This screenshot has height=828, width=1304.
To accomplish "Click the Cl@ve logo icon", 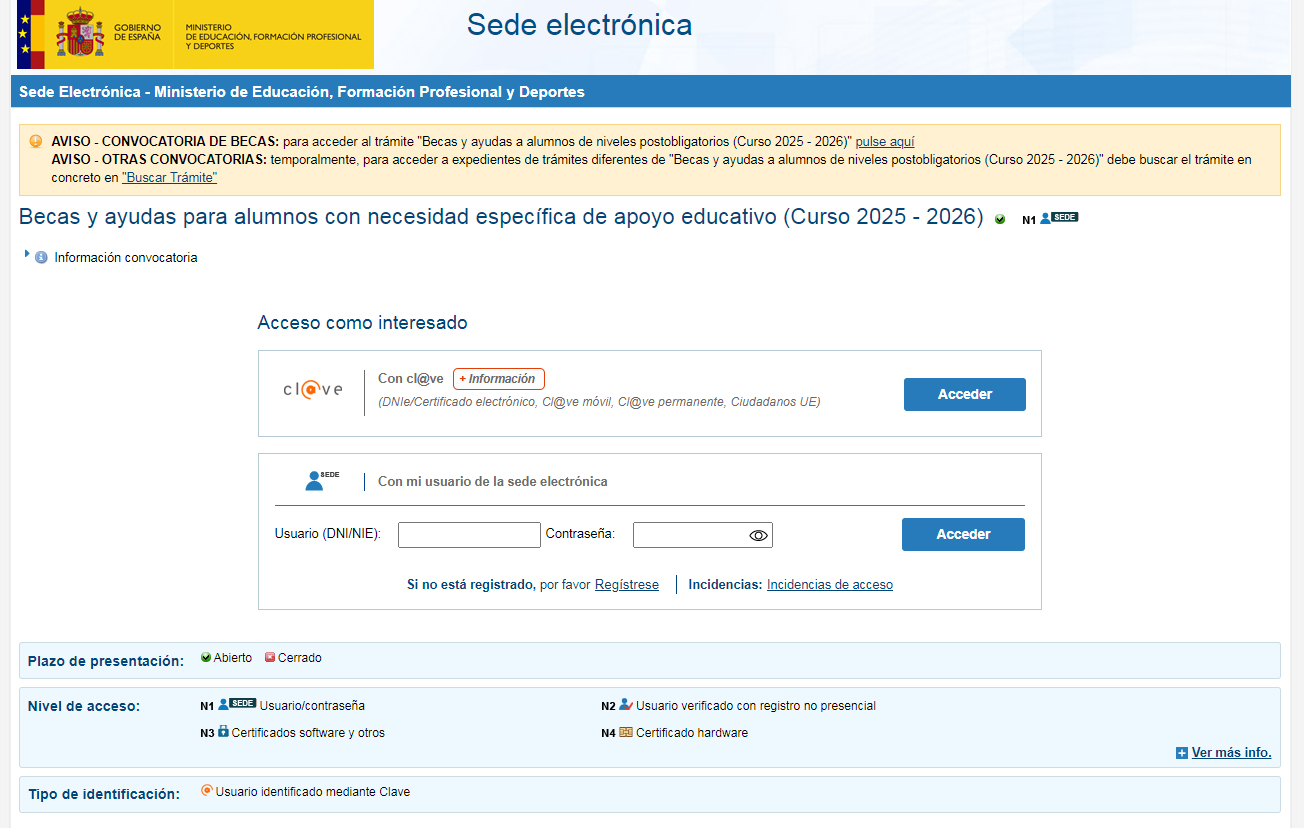I will [x=312, y=390].
